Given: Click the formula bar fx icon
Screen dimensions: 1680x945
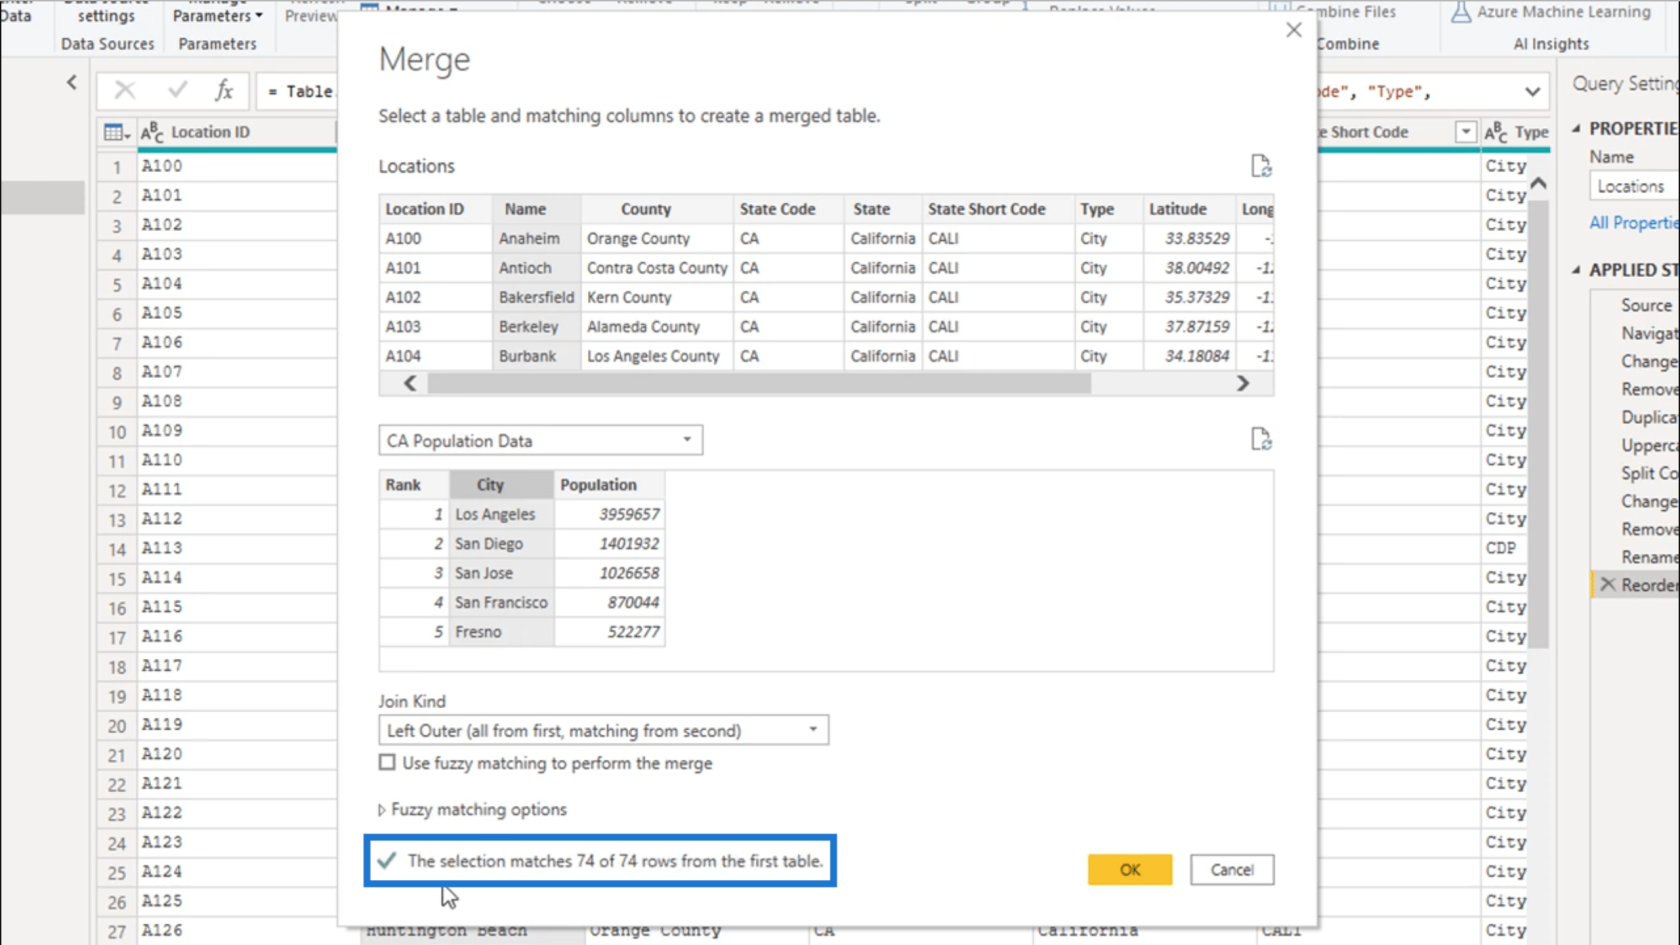Looking at the screenshot, I should [224, 91].
